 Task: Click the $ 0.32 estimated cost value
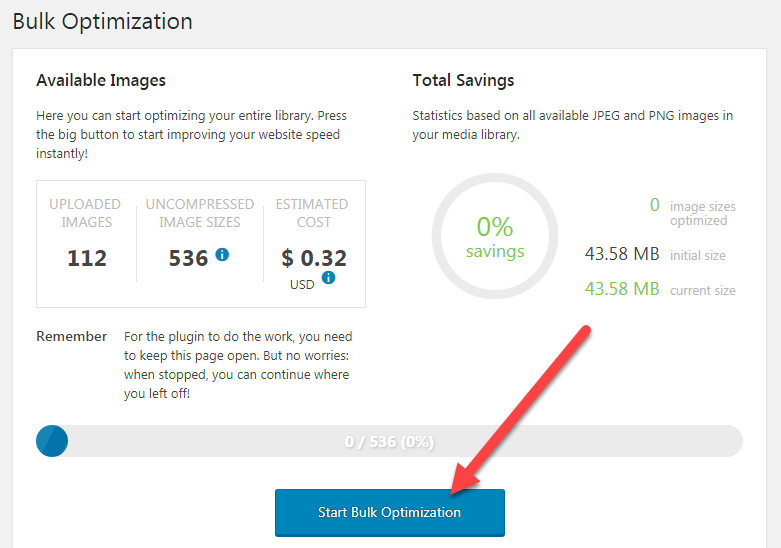[x=314, y=258]
